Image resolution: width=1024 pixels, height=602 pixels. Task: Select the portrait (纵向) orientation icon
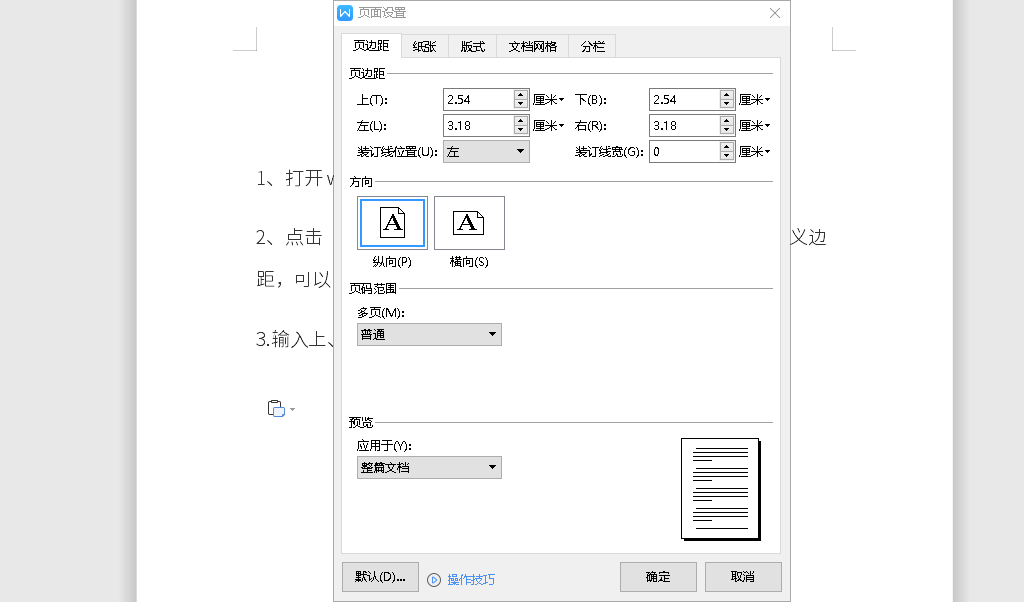click(x=392, y=222)
